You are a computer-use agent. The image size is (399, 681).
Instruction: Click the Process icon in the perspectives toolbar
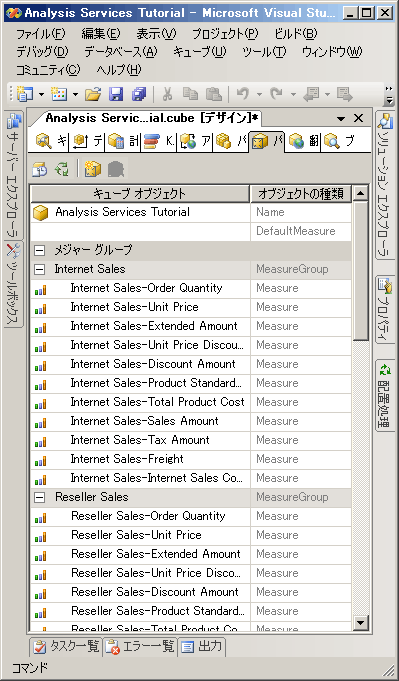pyautogui.click(x=40, y=169)
